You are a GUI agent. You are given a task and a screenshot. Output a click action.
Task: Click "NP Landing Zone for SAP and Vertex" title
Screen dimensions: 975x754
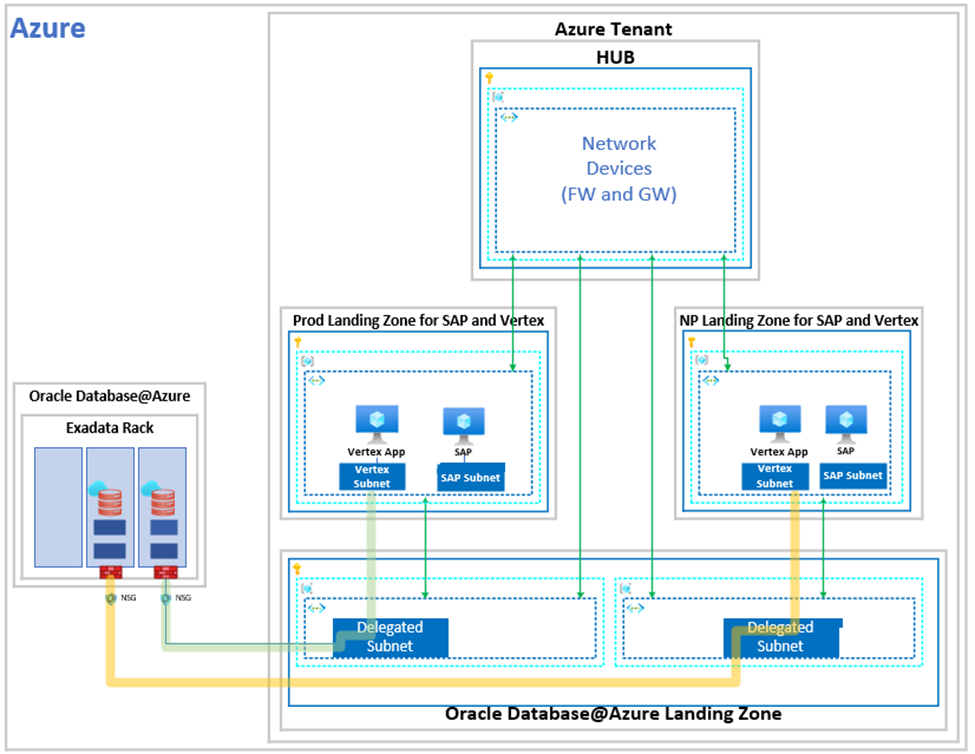(x=799, y=320)
